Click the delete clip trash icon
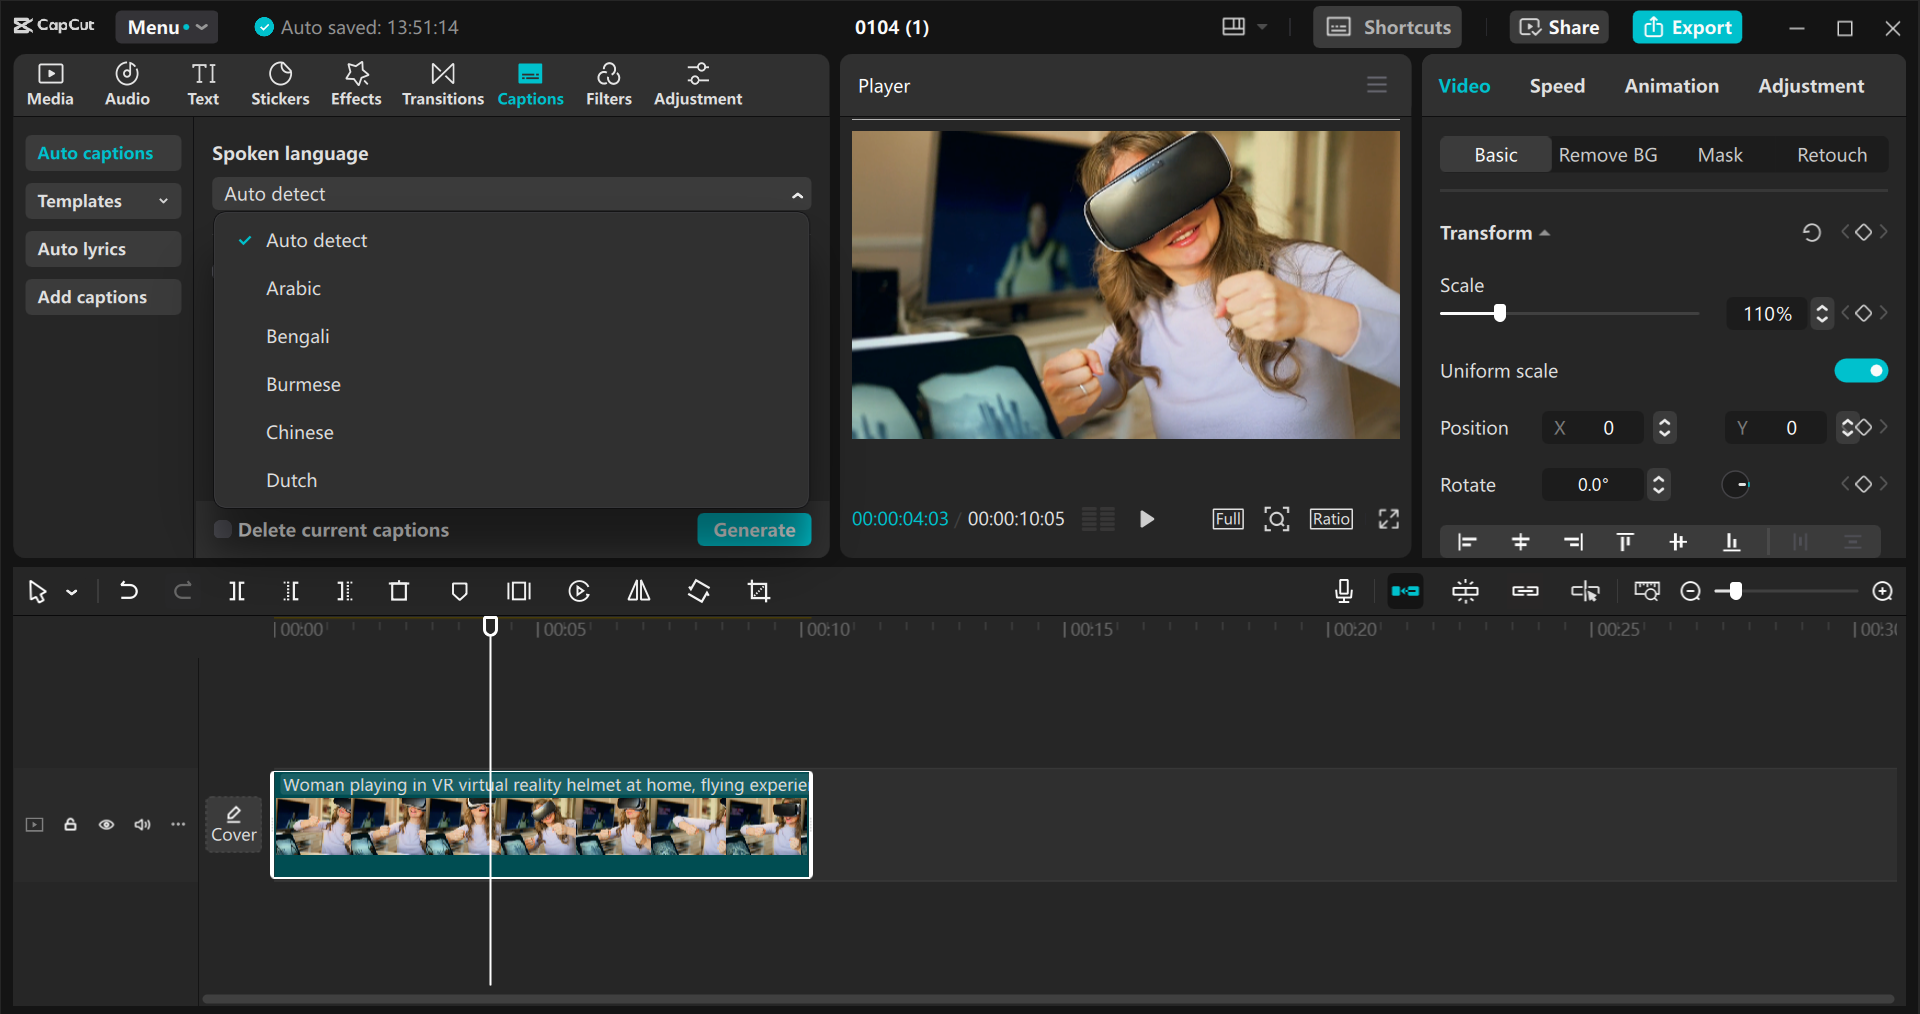1920x1014 pixels. pos(399,591)
